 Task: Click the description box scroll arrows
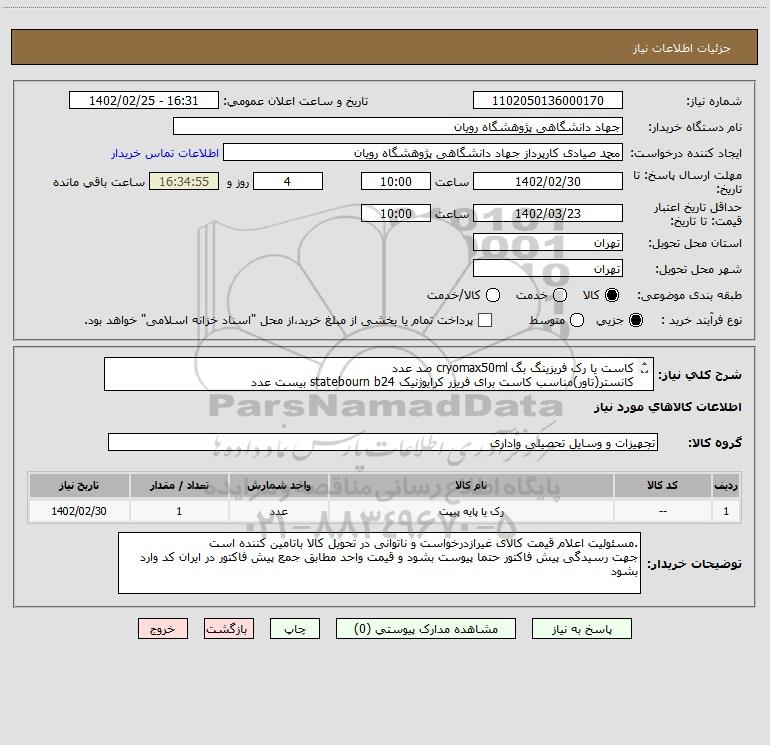pos(644,368)
